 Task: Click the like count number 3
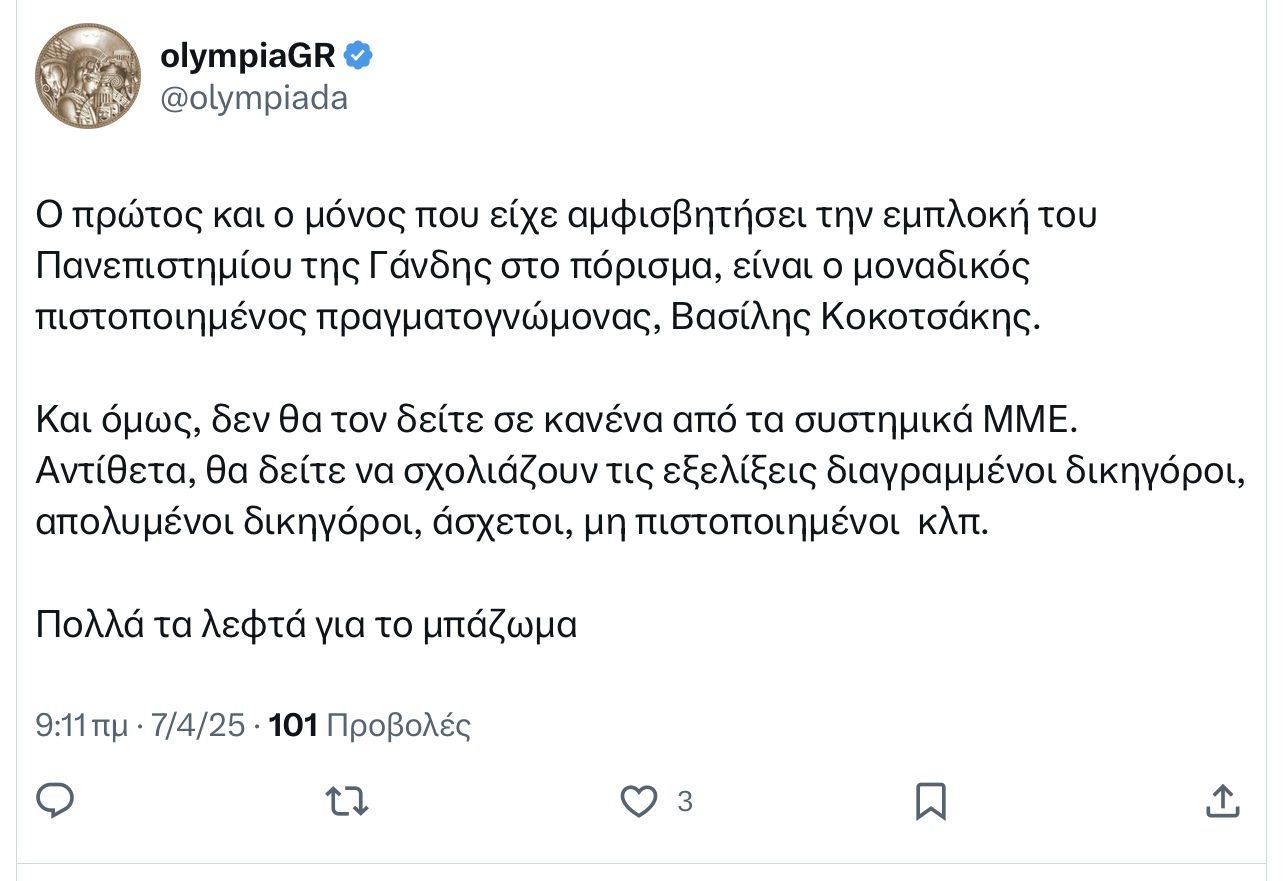point(685,801)
